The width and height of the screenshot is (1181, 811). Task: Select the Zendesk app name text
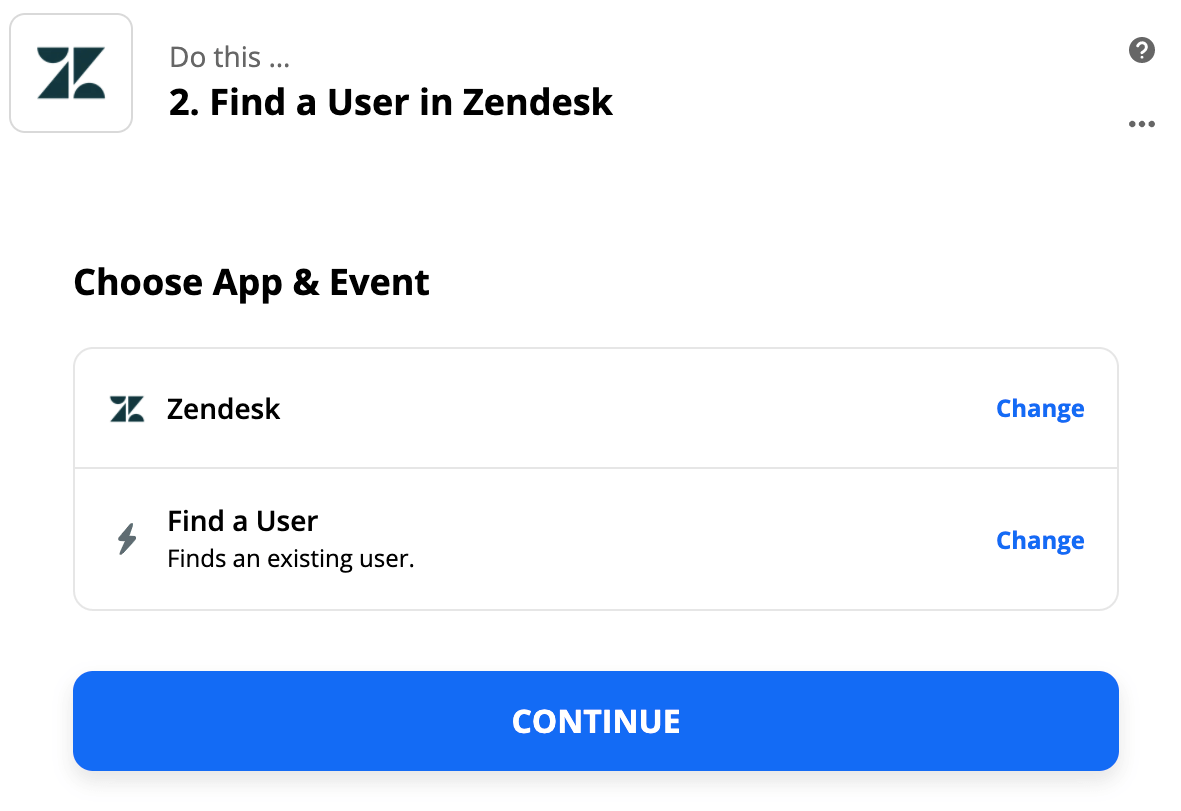point(224,409)
